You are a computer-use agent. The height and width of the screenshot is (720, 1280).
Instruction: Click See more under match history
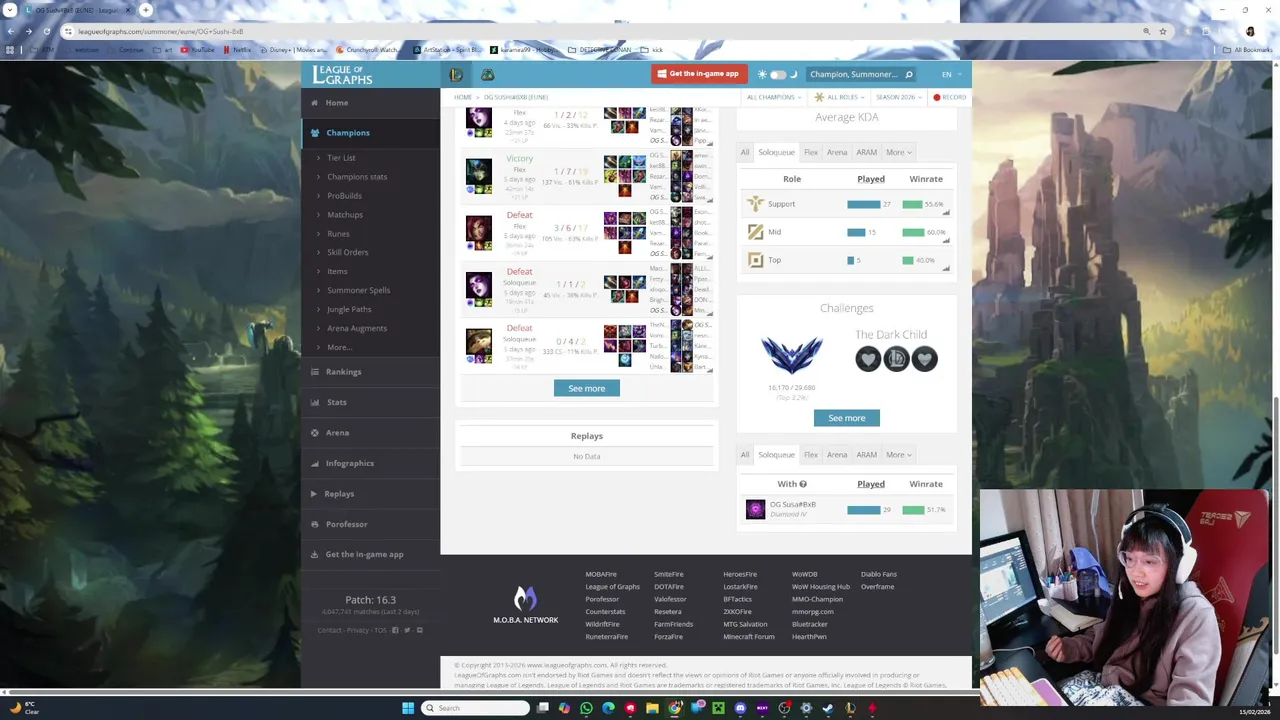[587, 389]
